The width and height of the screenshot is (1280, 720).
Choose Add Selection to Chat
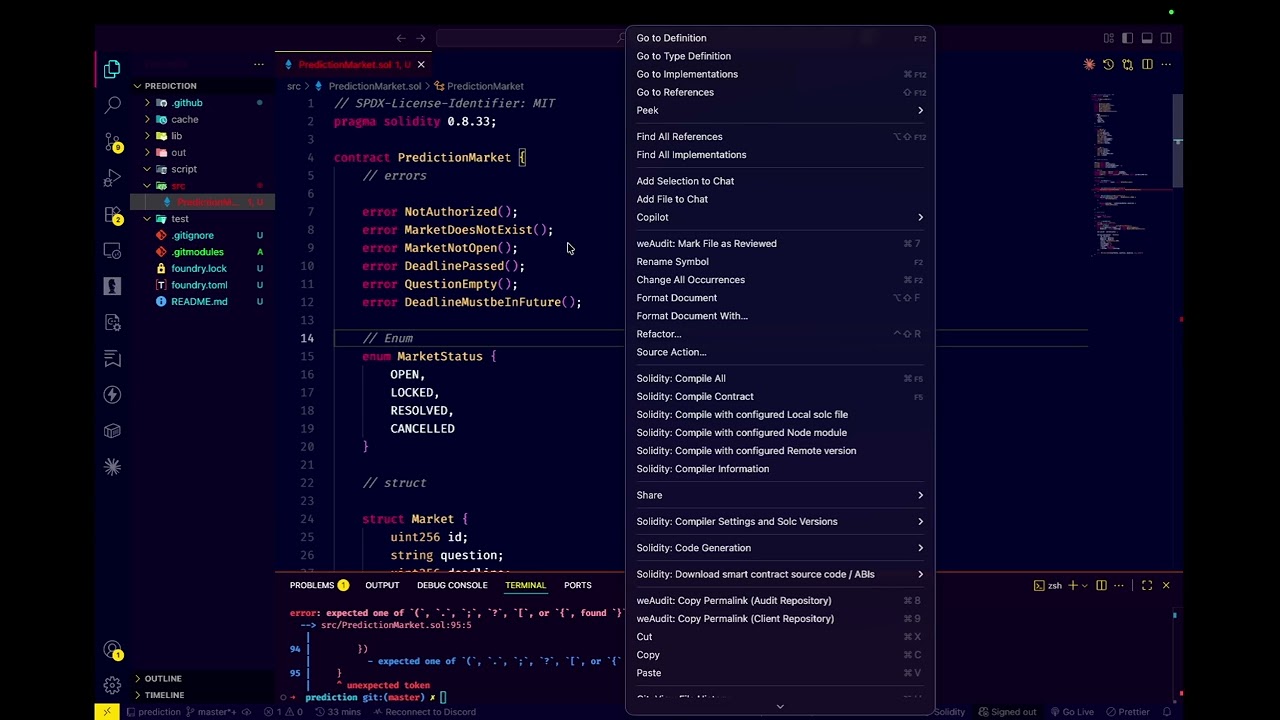point(780,181)
